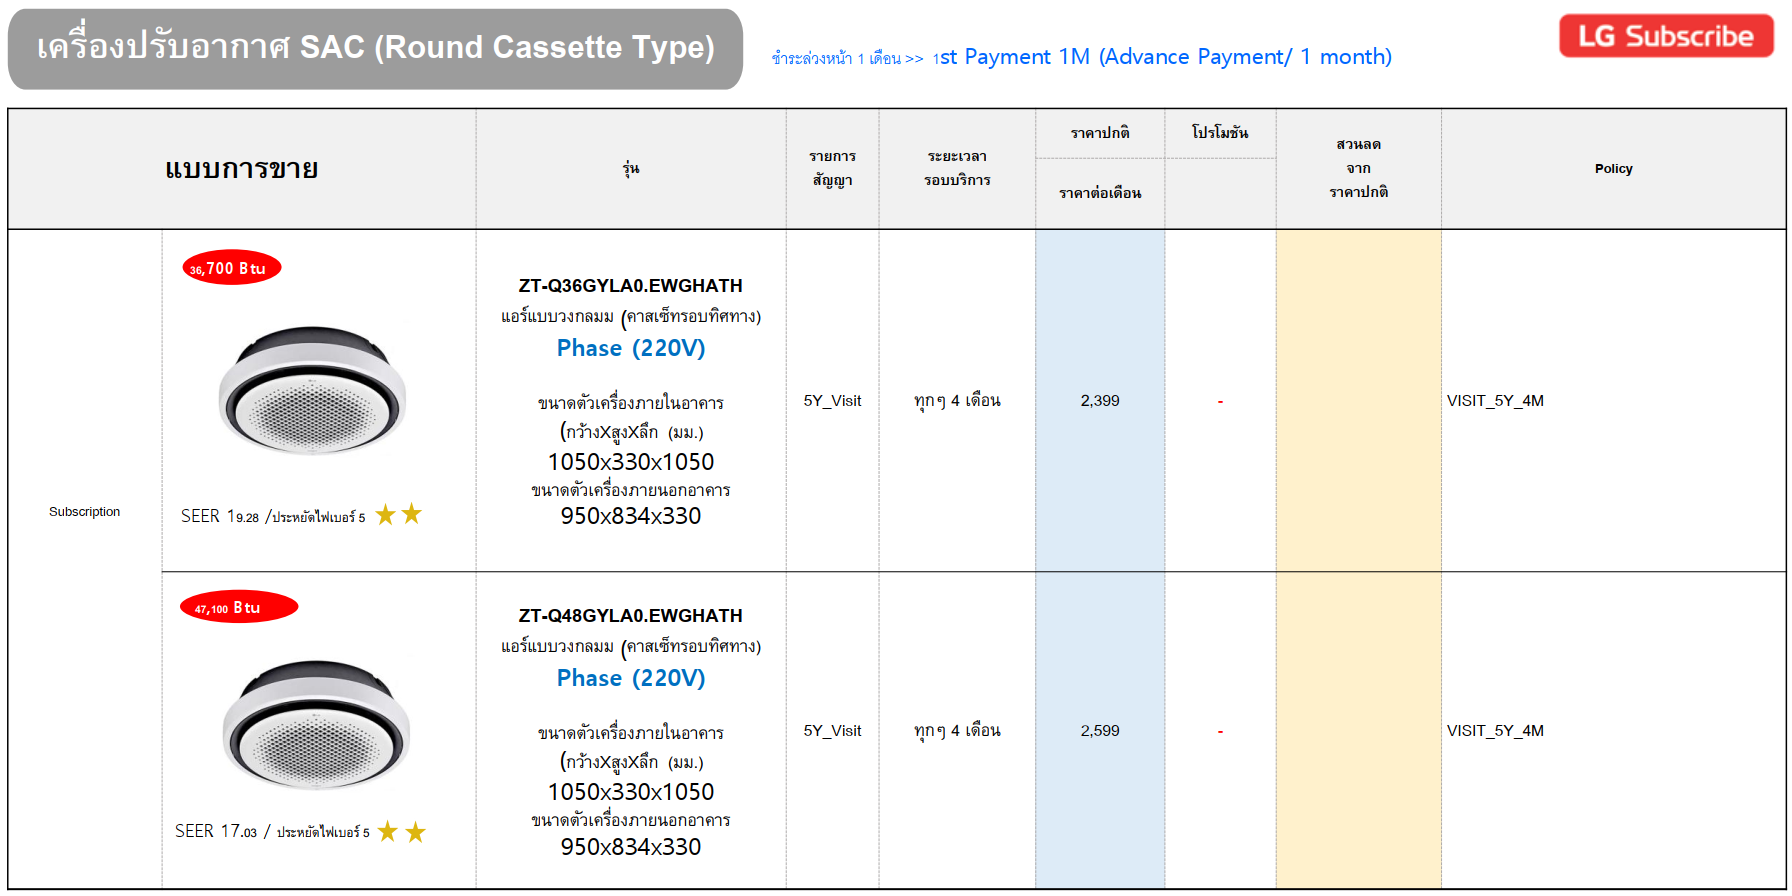The width and height of the screenshot is (1792, 896).
Task: Click the SAC Round Cassette Type title banner
Action: (x=375, y=48)
